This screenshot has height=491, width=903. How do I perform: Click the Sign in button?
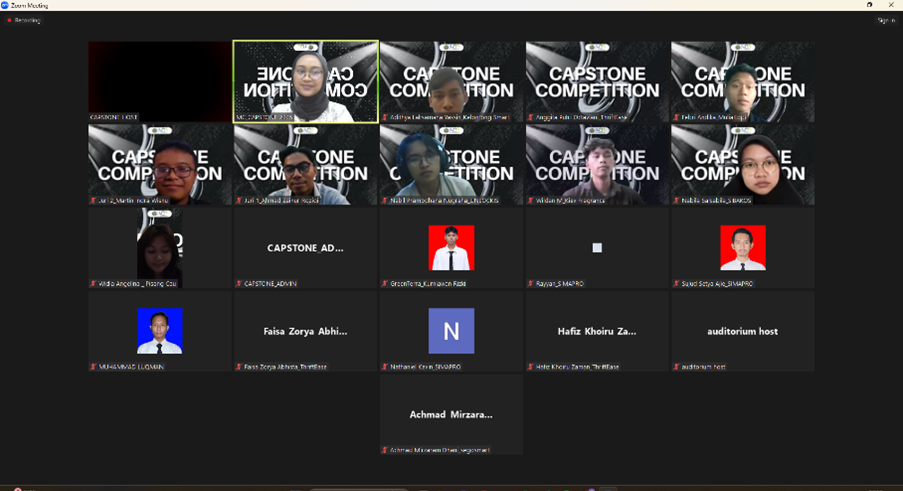[886, 20]
